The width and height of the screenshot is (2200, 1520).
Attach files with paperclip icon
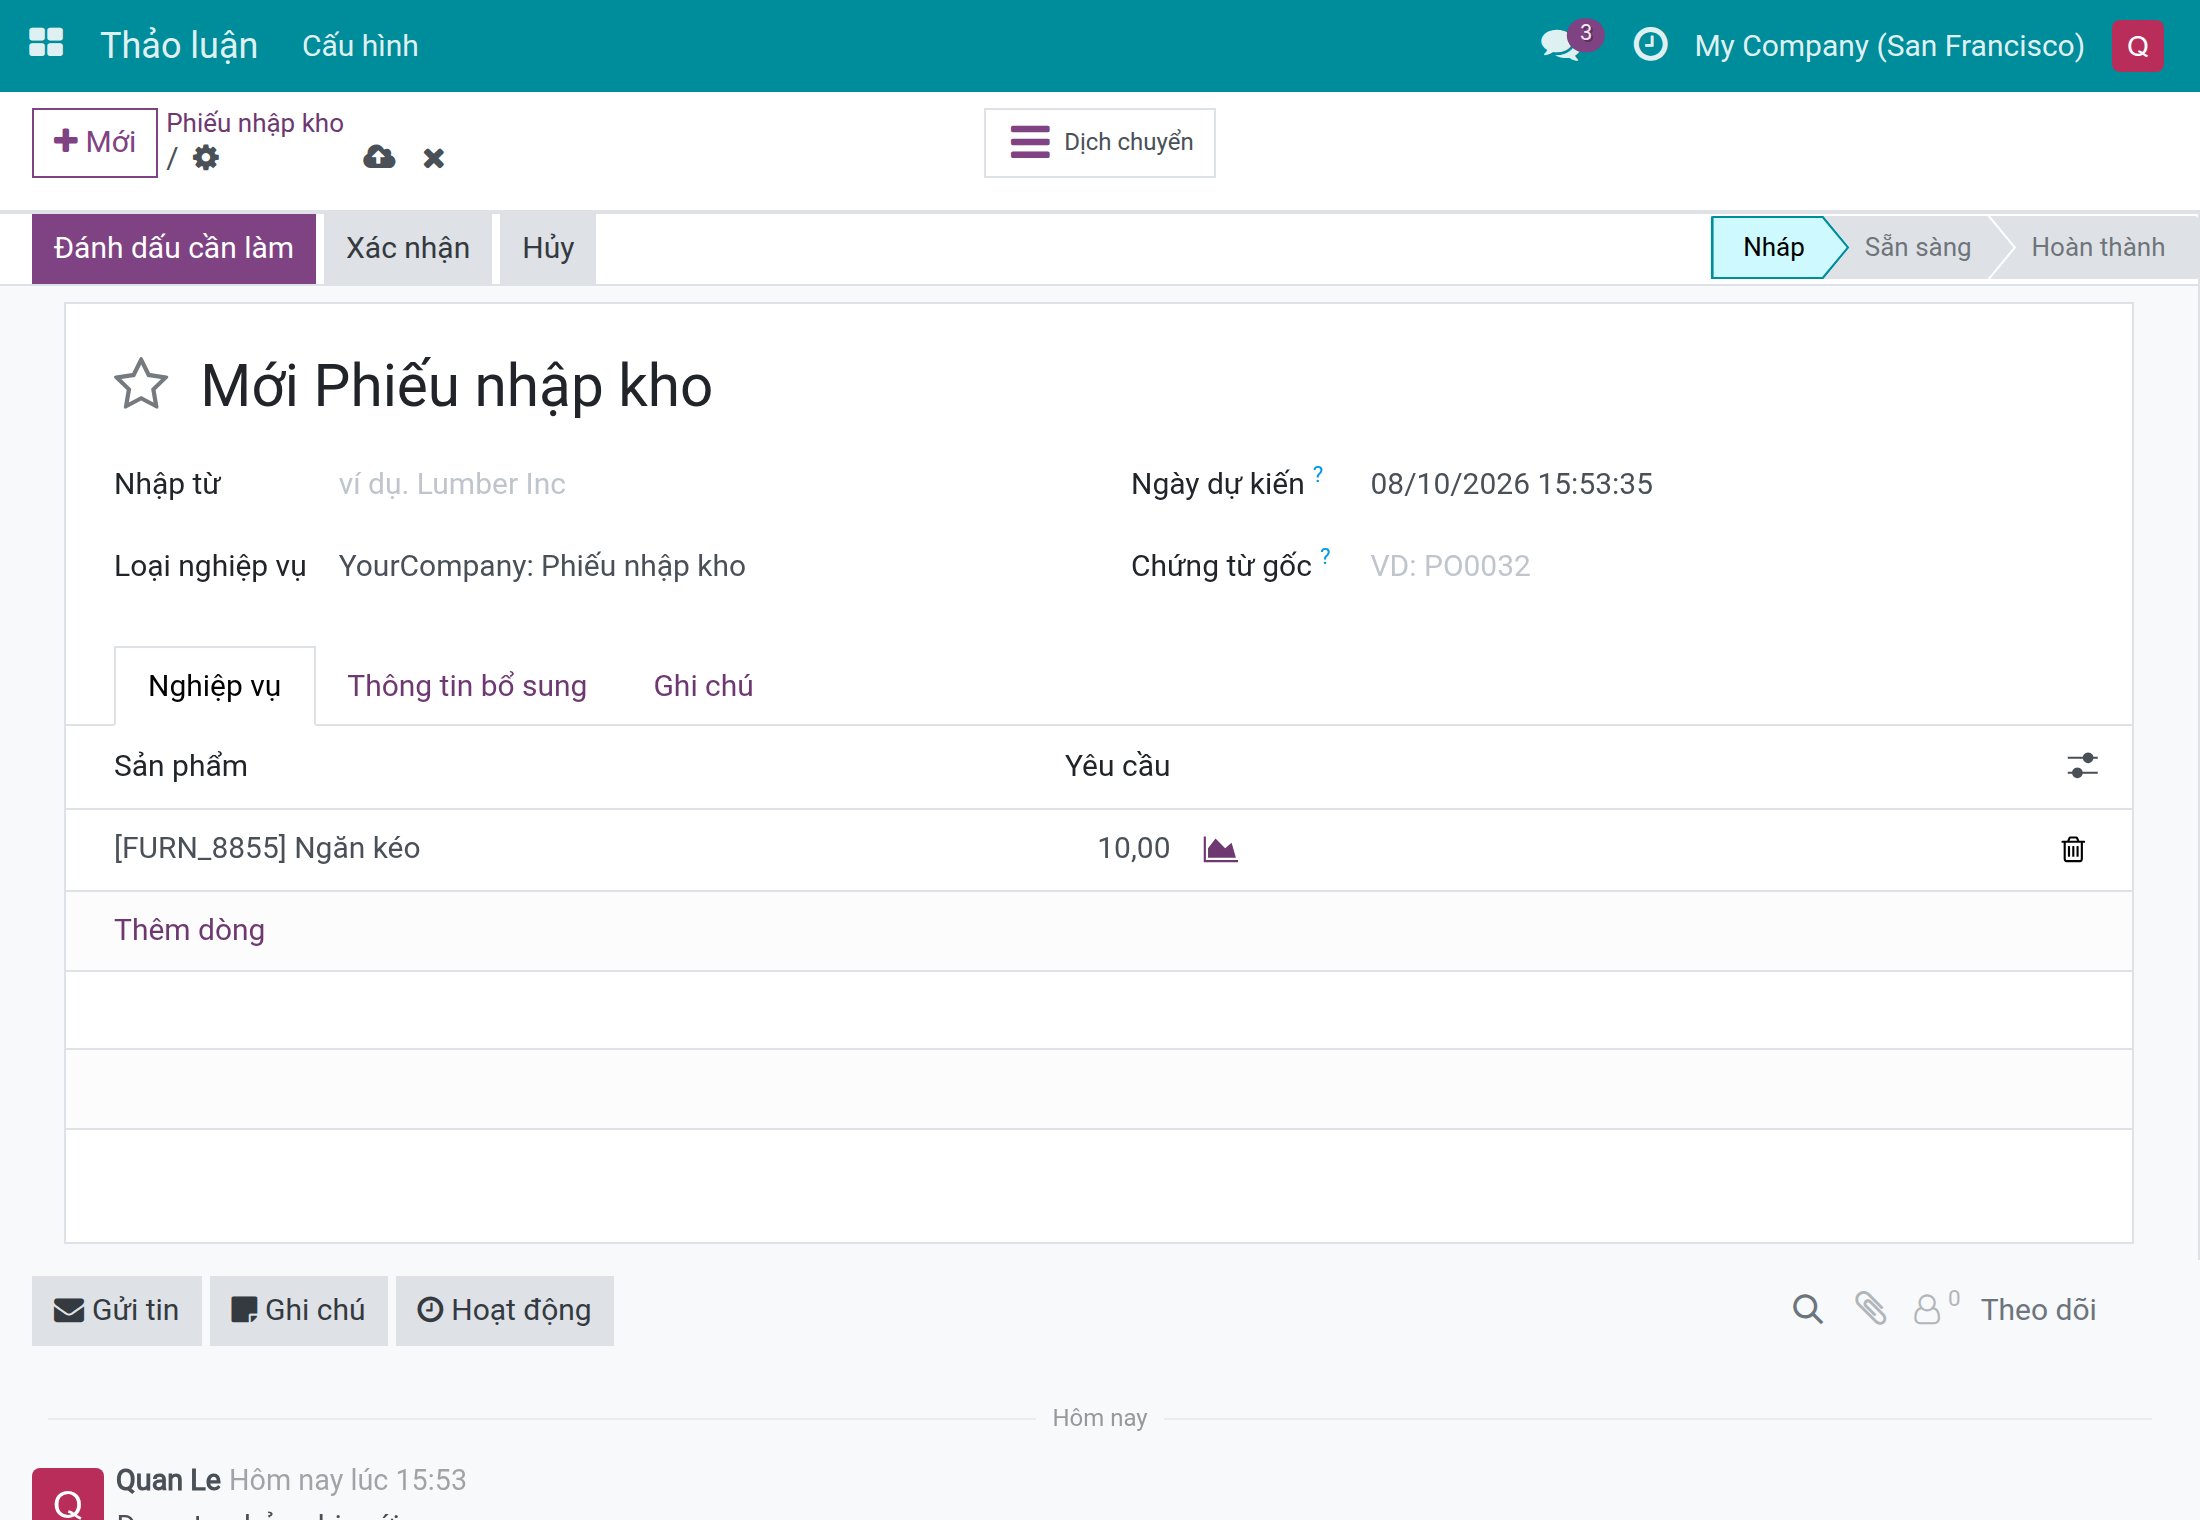(x=1870, y=1309)
